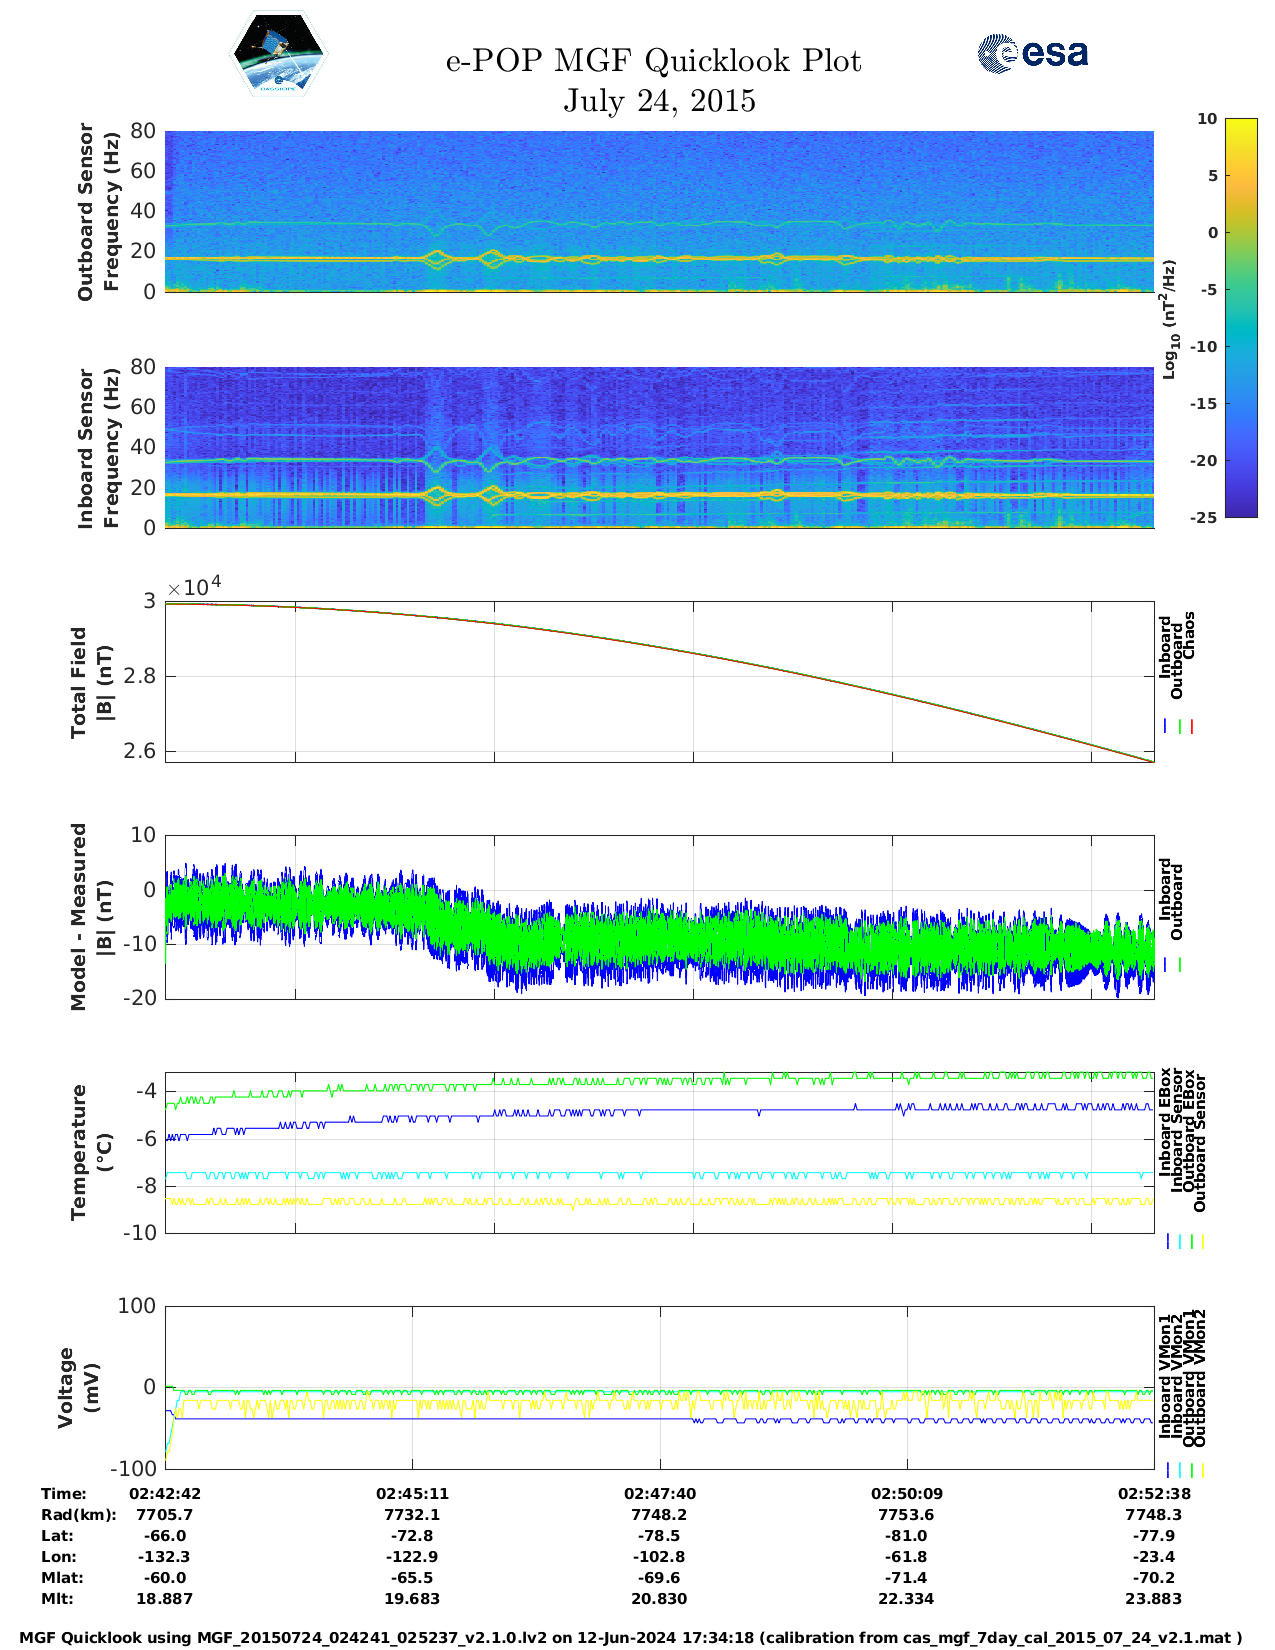Click the 02:50:09 time tick label
1275x1650 pixels.
906,1494
